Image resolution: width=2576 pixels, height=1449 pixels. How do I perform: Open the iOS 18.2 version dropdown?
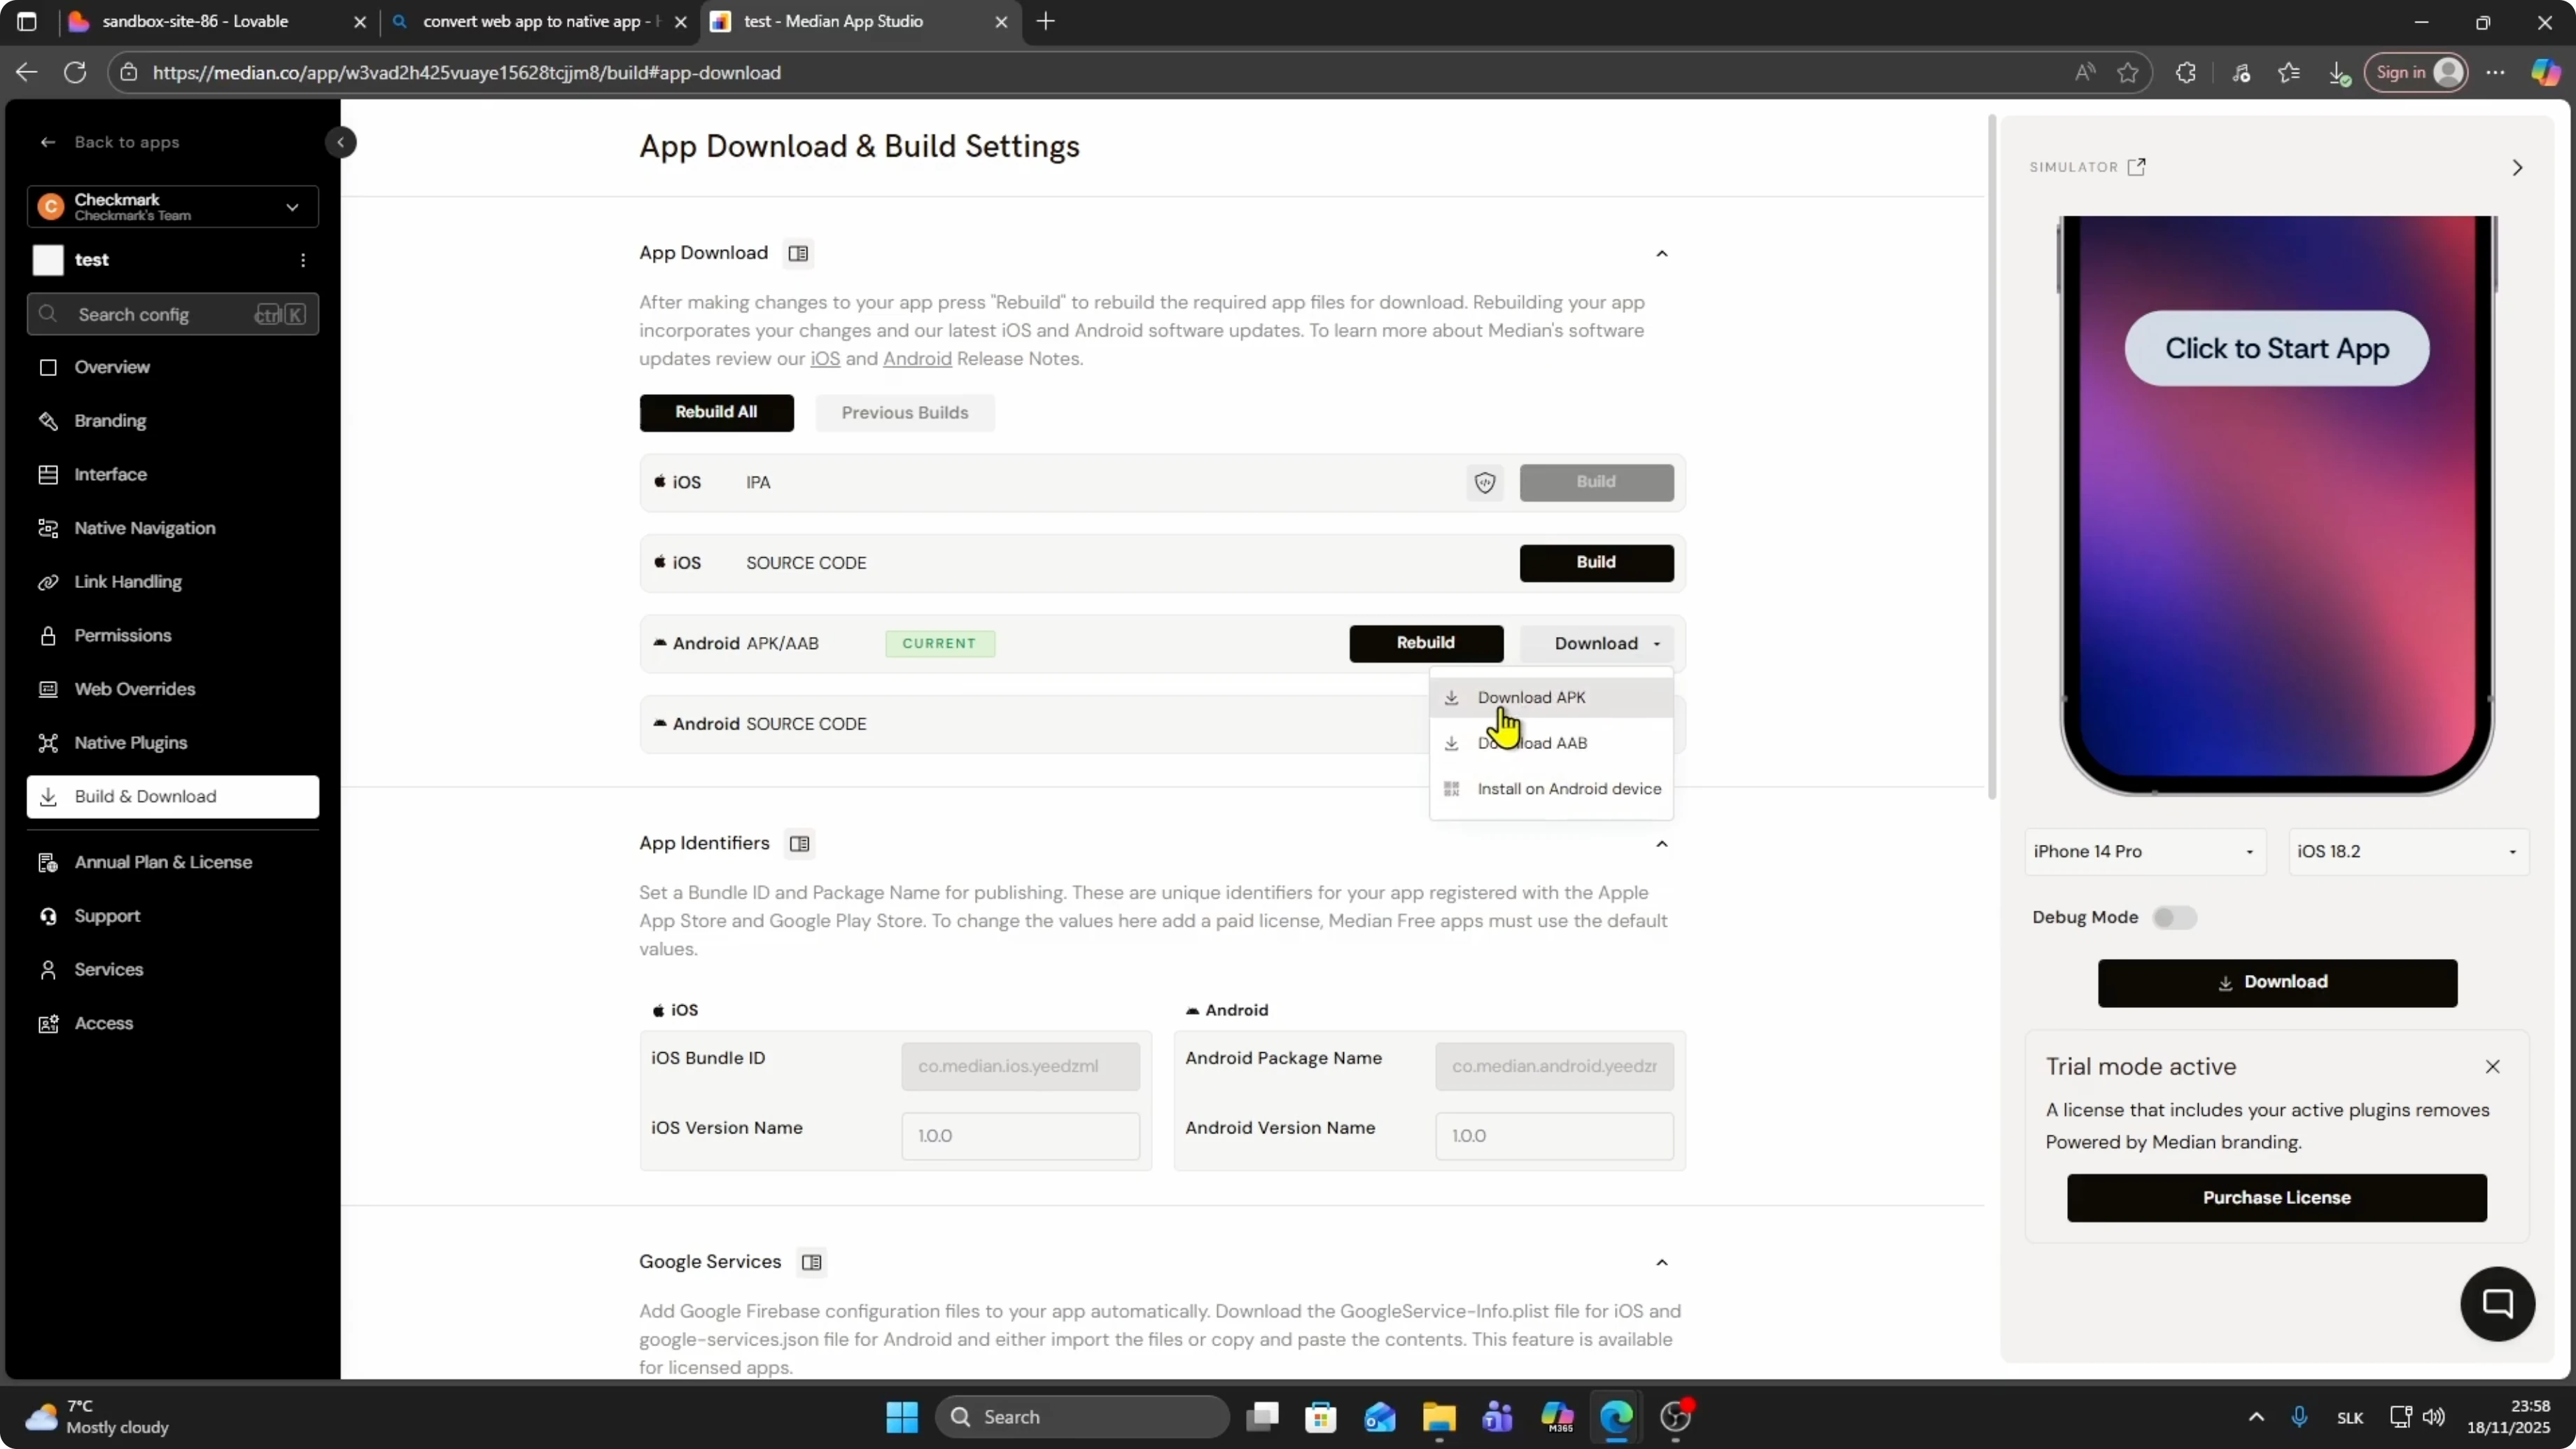click(2408, 852)
